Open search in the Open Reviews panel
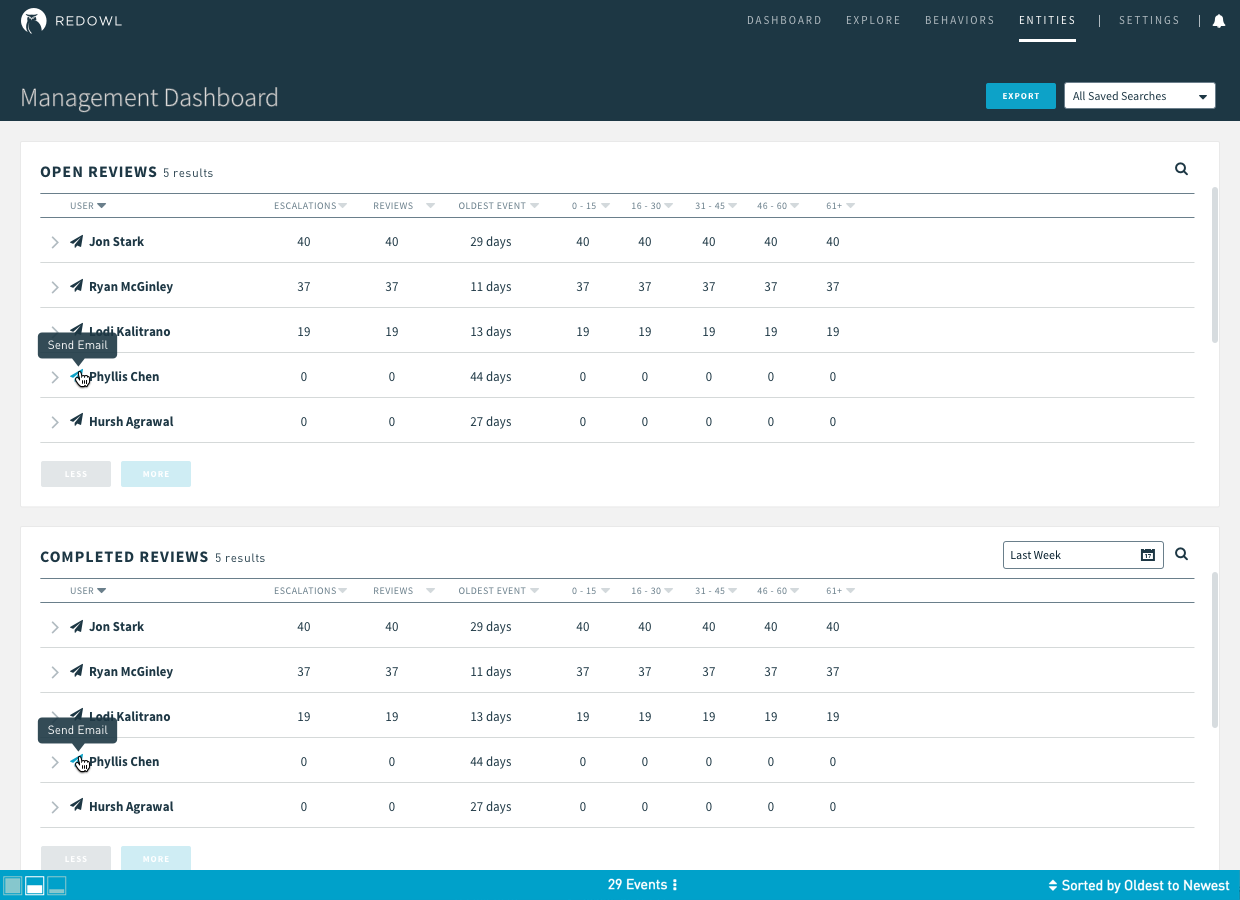Viewport: 1240px width, 900px height. point(1181,169)
